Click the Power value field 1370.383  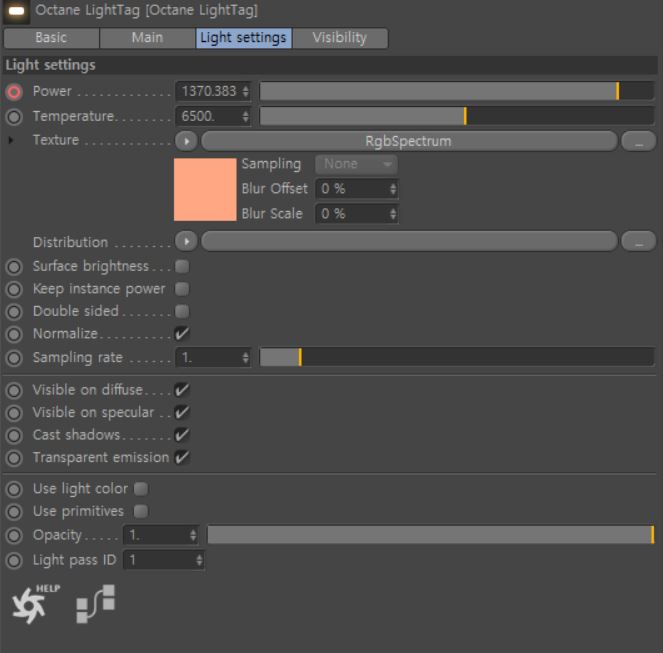coord(213,91)
